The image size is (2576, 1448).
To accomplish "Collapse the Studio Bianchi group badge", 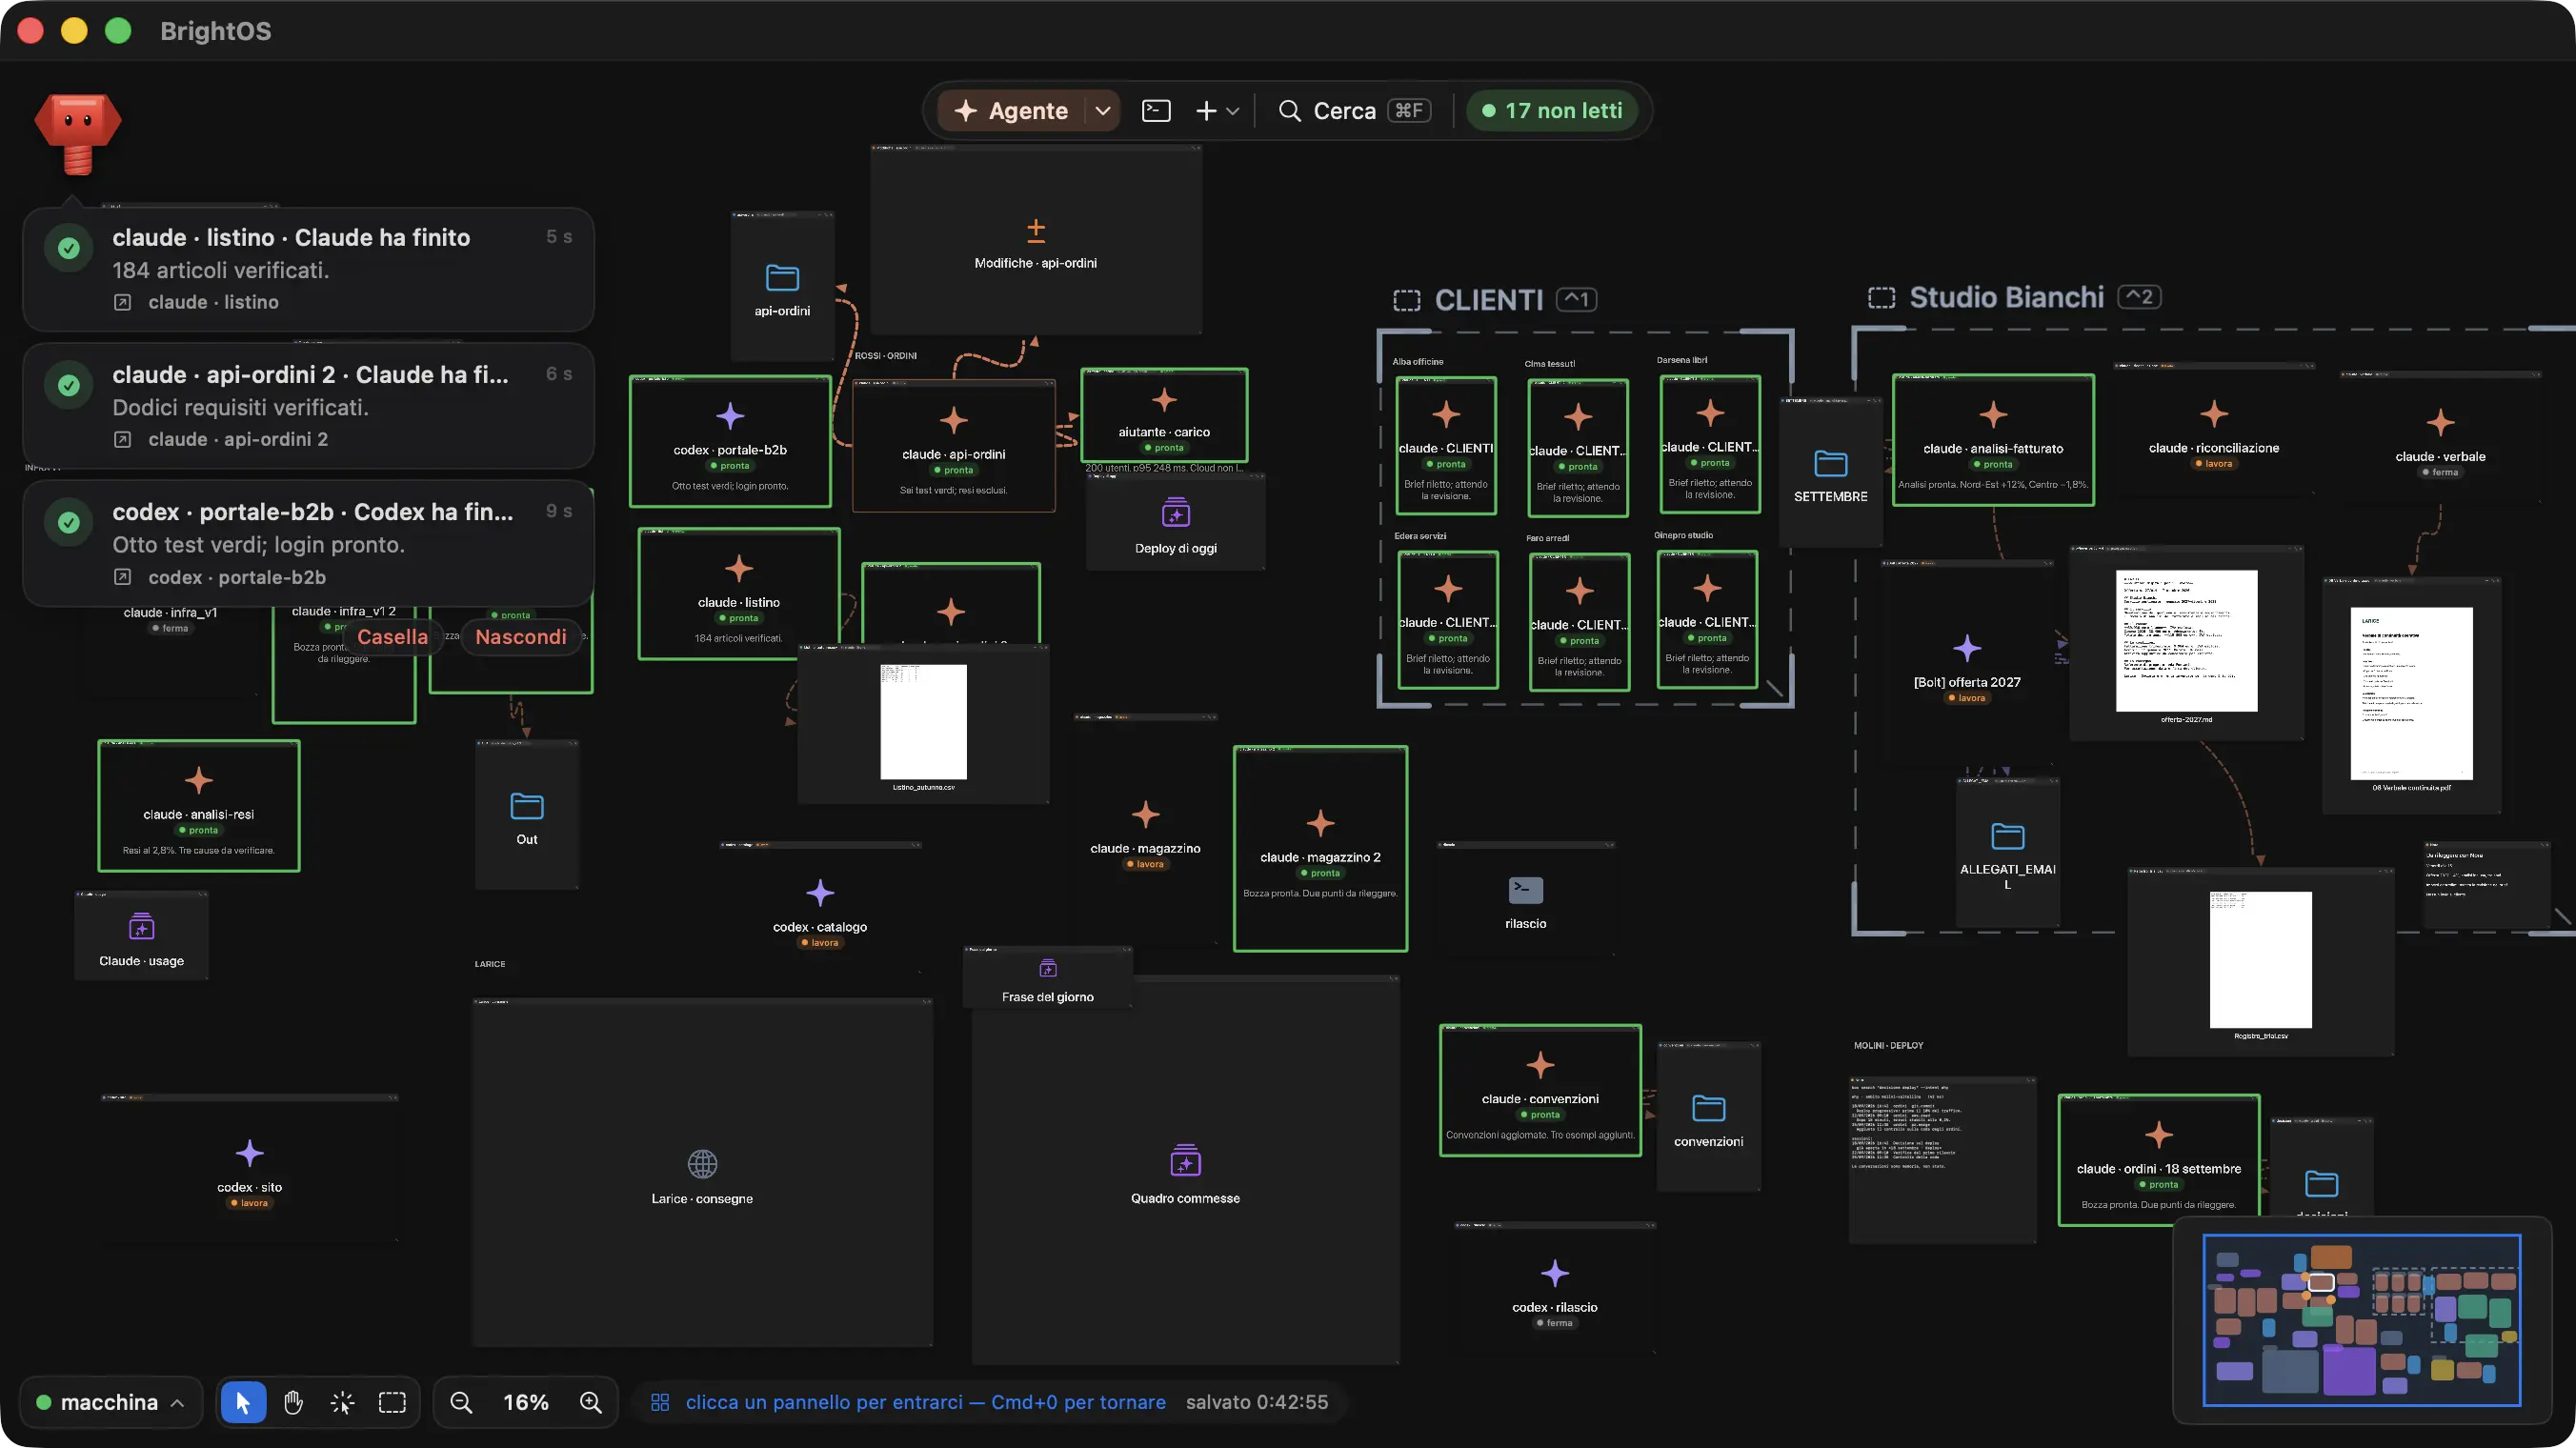I will (x=2140, y=297).
